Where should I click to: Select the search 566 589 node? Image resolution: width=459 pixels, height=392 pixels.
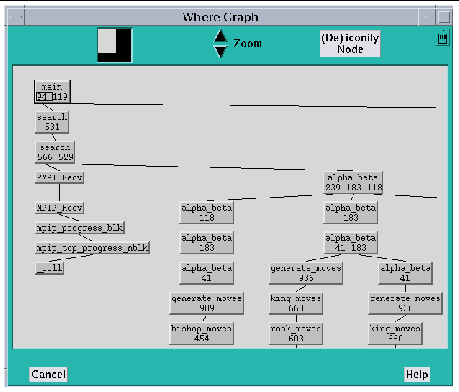[x=55, y=152]
